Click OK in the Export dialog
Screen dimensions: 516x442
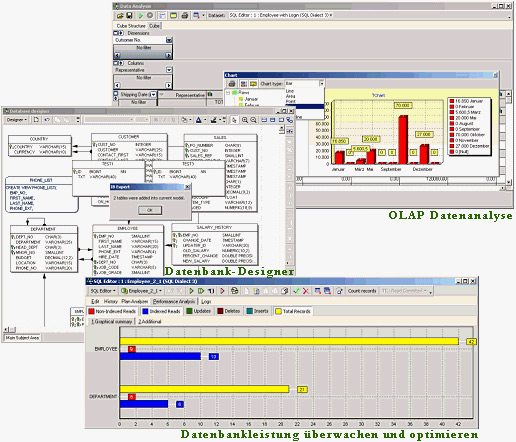150,210
